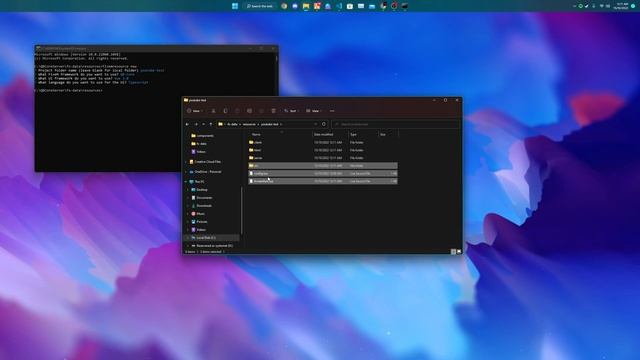Open Desktop under This PC
Screen dimensions: 640x360
pos(199,190)
